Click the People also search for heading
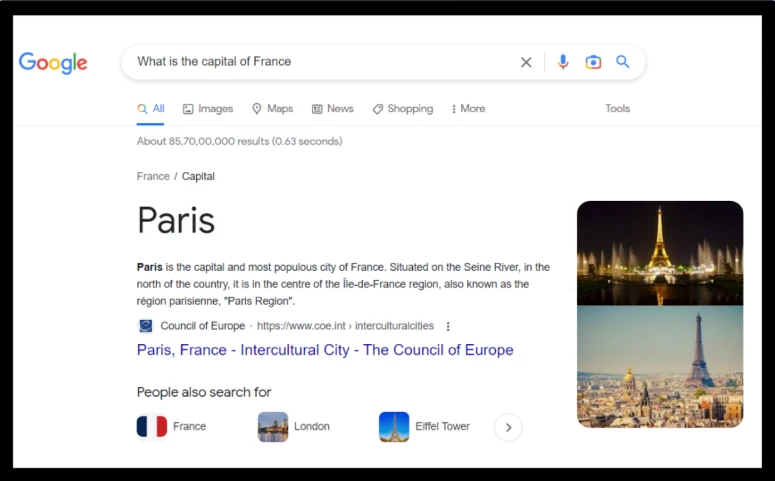This screenshot has height=481, width=775. pyautogui.click(x=204, y=392)
